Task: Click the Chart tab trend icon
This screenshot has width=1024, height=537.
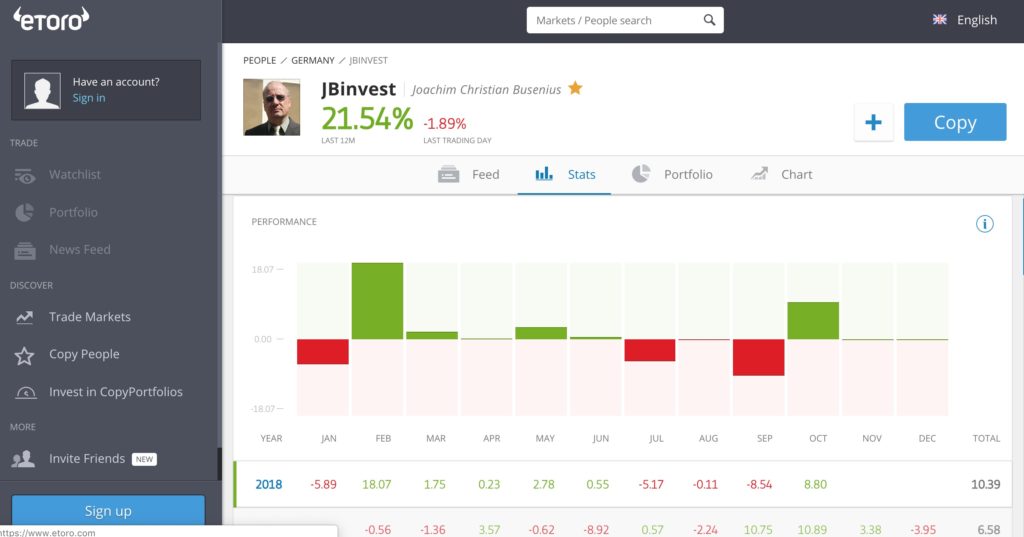Action: 759,173
